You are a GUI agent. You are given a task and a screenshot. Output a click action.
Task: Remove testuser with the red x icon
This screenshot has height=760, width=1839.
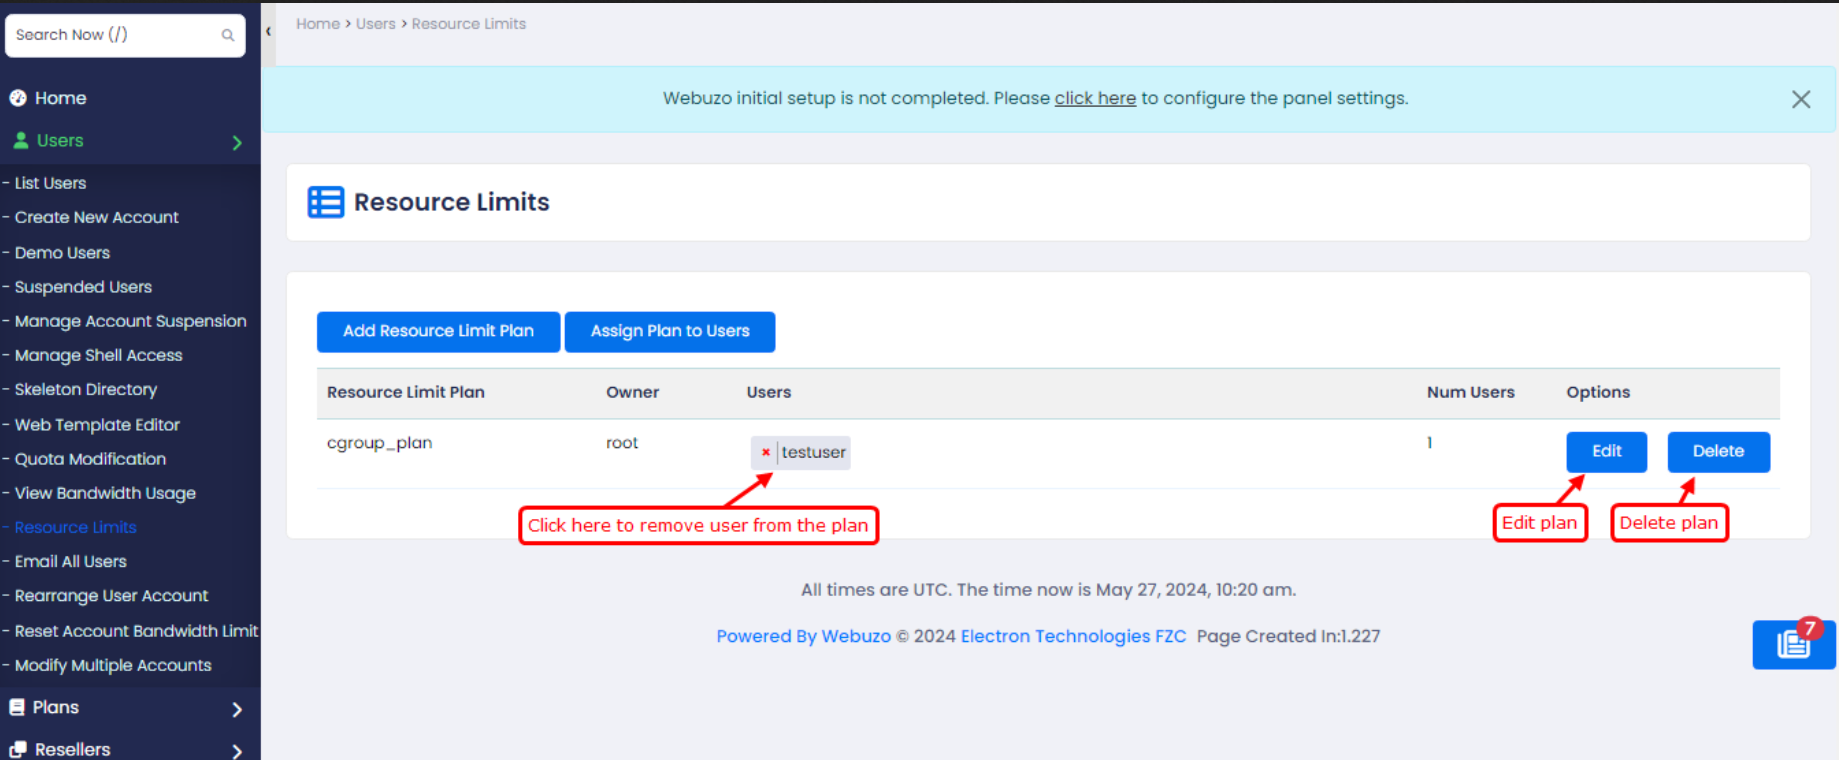click(x=766, y=452)
